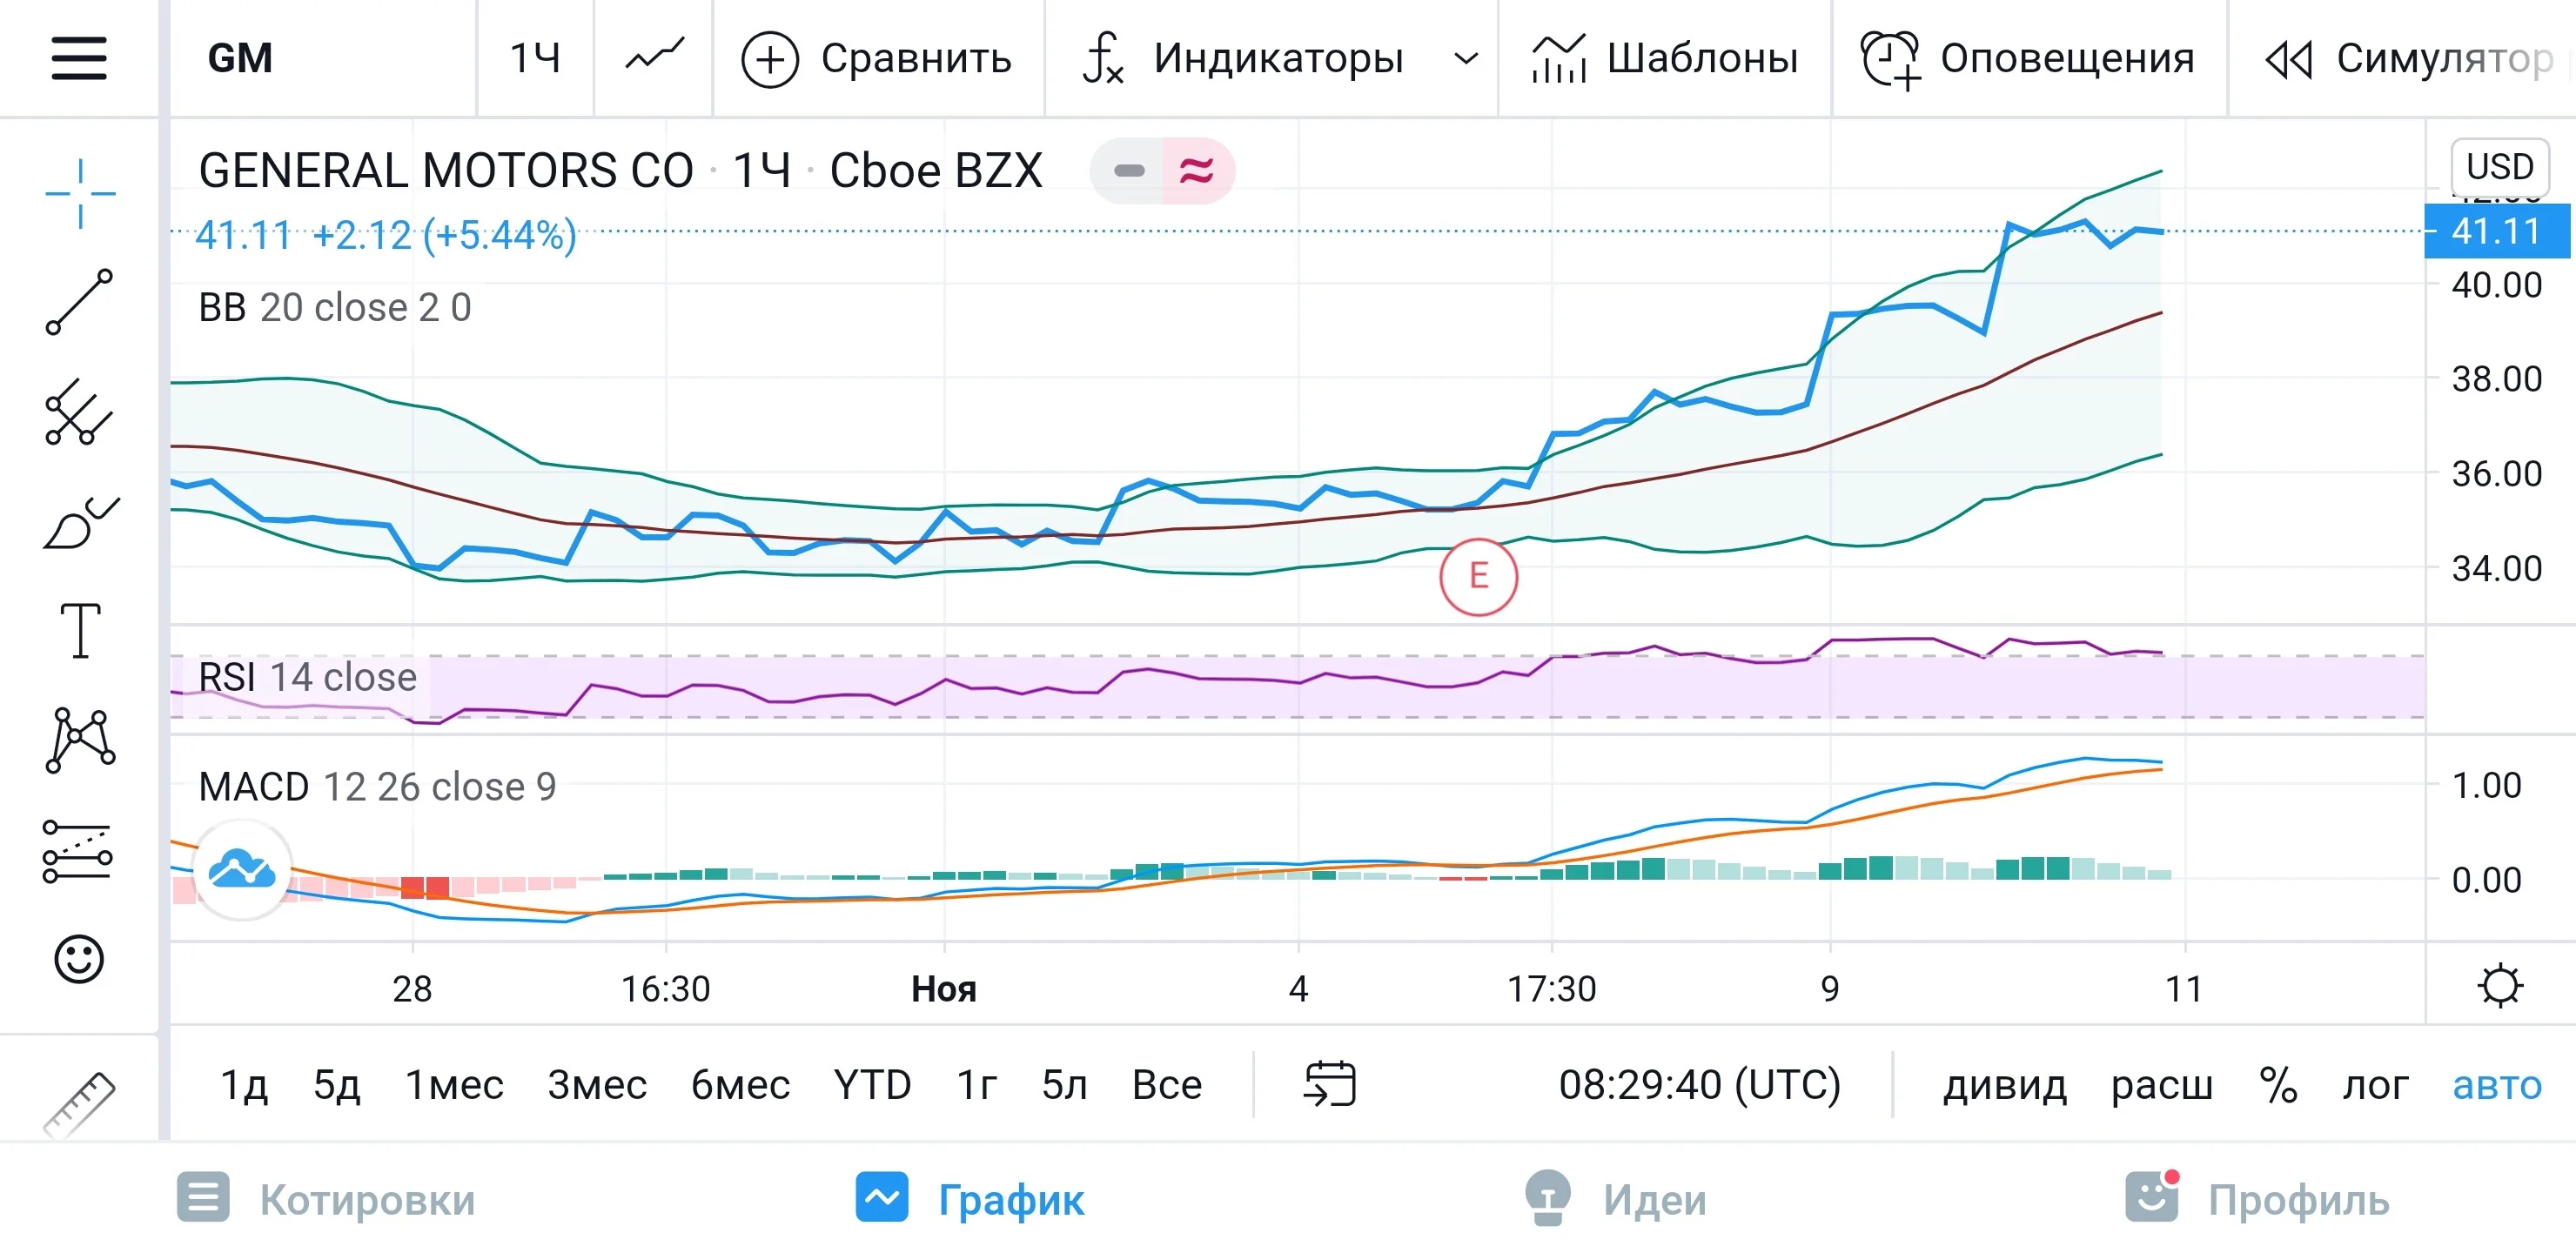Toggle percent scale mode
Screen dimensions: 2576x1253
[2278, 1084]
